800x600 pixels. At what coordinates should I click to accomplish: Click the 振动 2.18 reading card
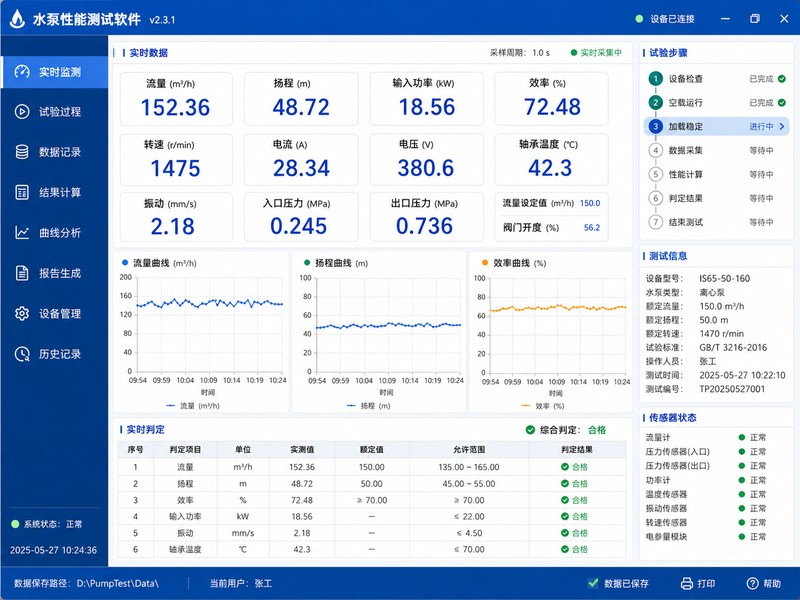(x=176, y=217)
